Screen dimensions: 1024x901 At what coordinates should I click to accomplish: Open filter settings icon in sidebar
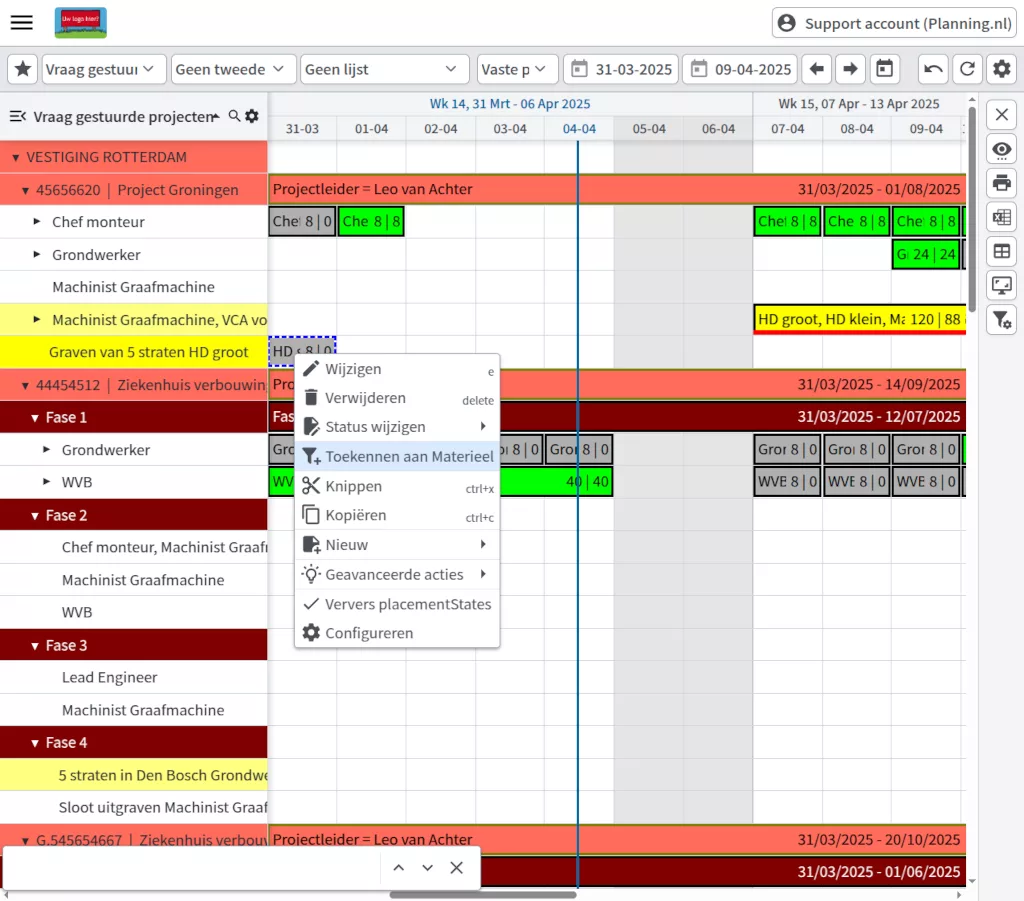1001,319
